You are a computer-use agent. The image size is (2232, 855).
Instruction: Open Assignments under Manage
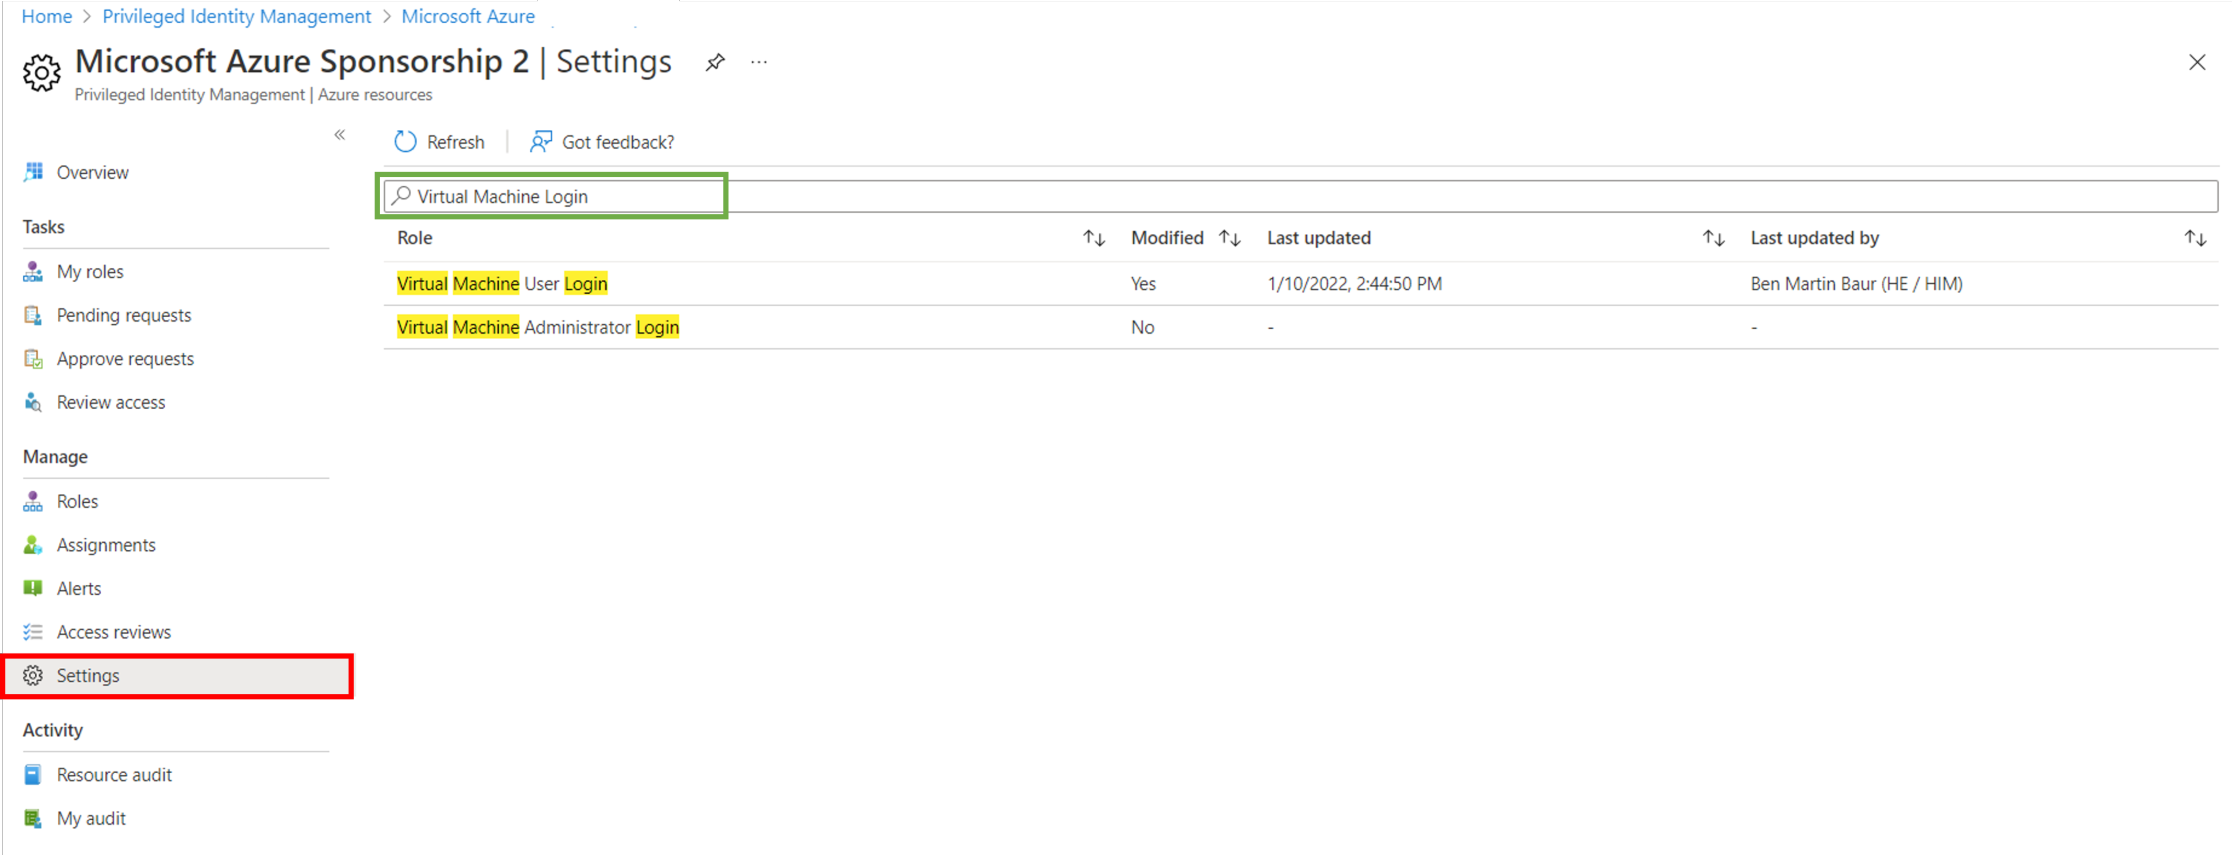[106, 545]
